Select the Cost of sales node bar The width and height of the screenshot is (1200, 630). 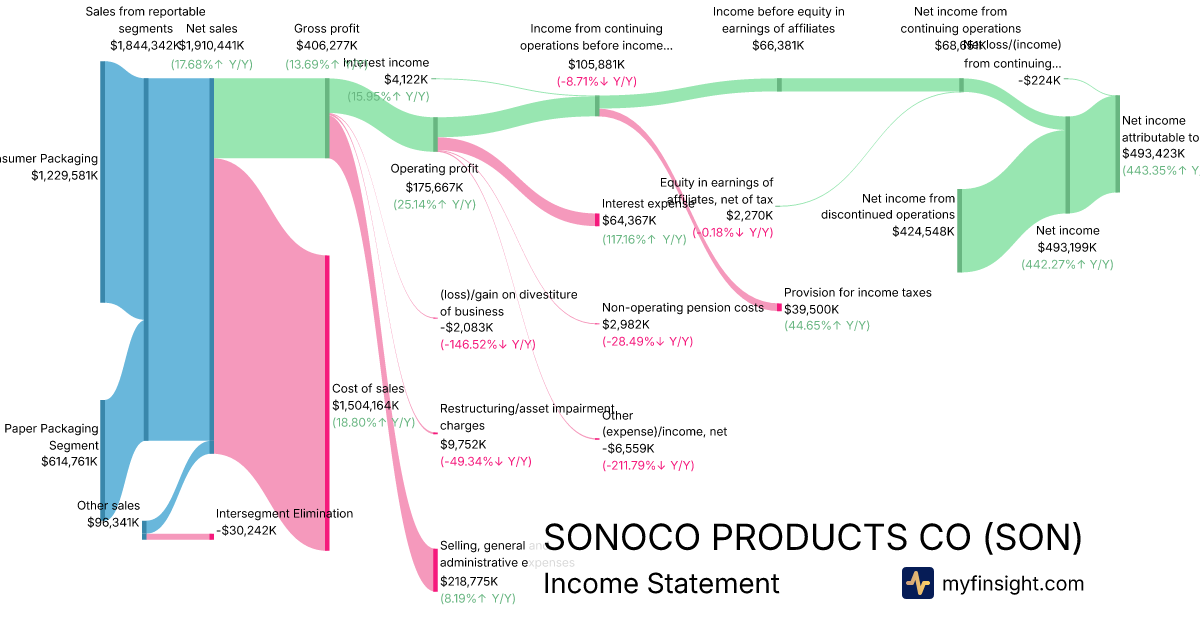[x=327, y=402]
